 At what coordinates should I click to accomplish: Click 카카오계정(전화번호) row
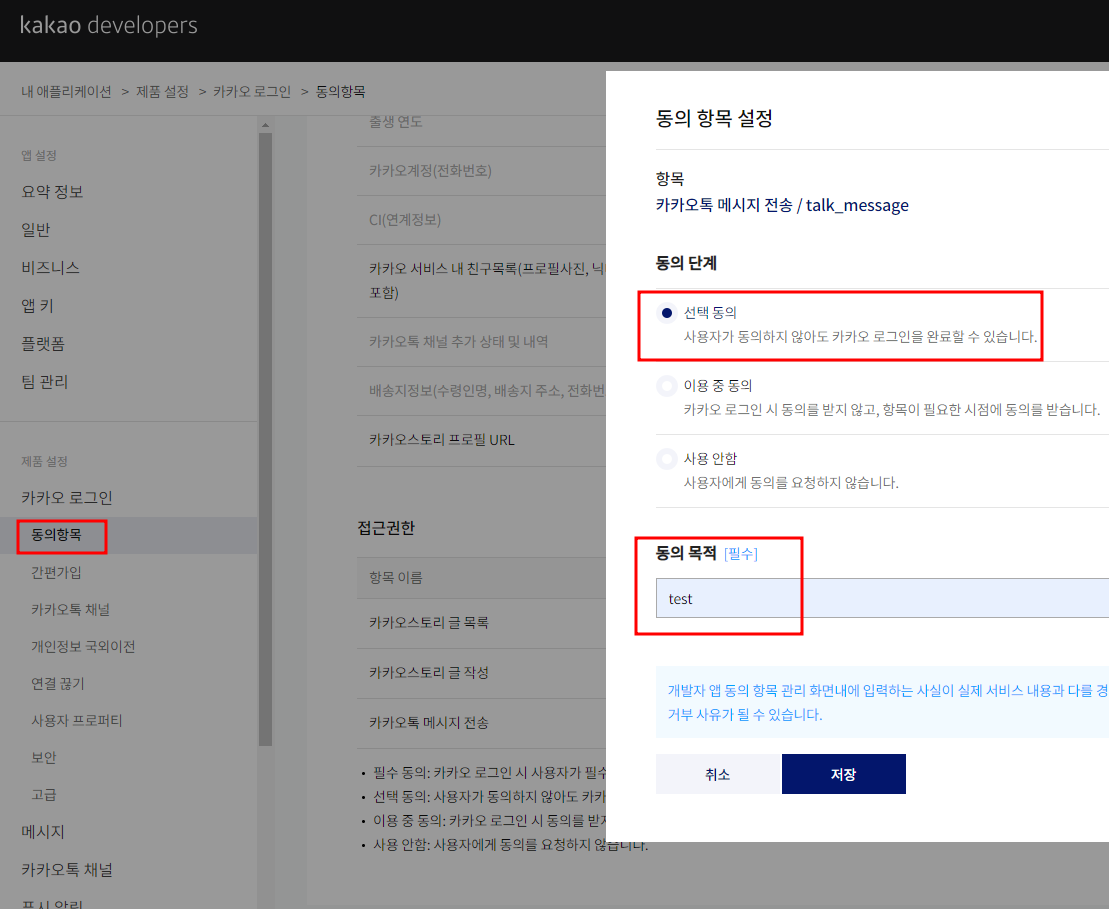click(x=481, y=171)
